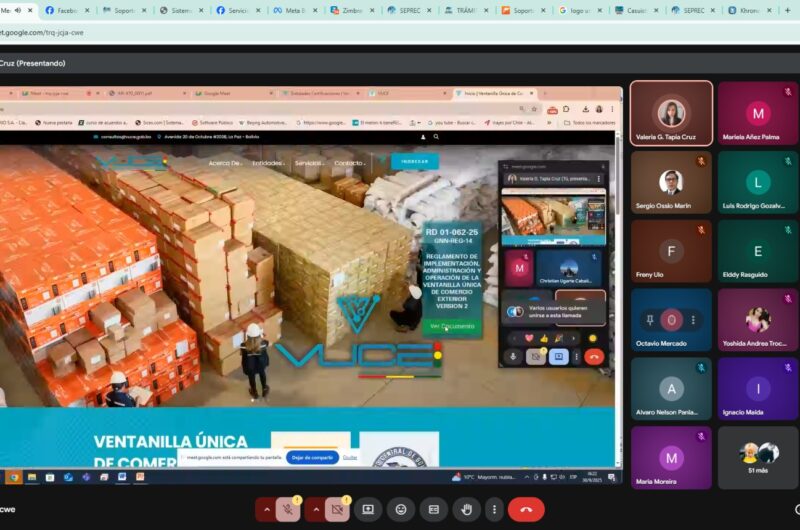Viewport: 800px width, 530px height.
Task: Click the red leave call button
Action: point(526,509)
